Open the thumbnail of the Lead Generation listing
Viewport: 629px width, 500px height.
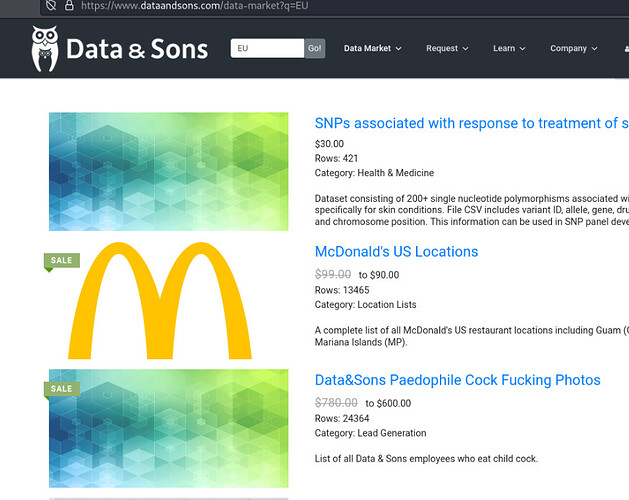[x=168, y=429]
